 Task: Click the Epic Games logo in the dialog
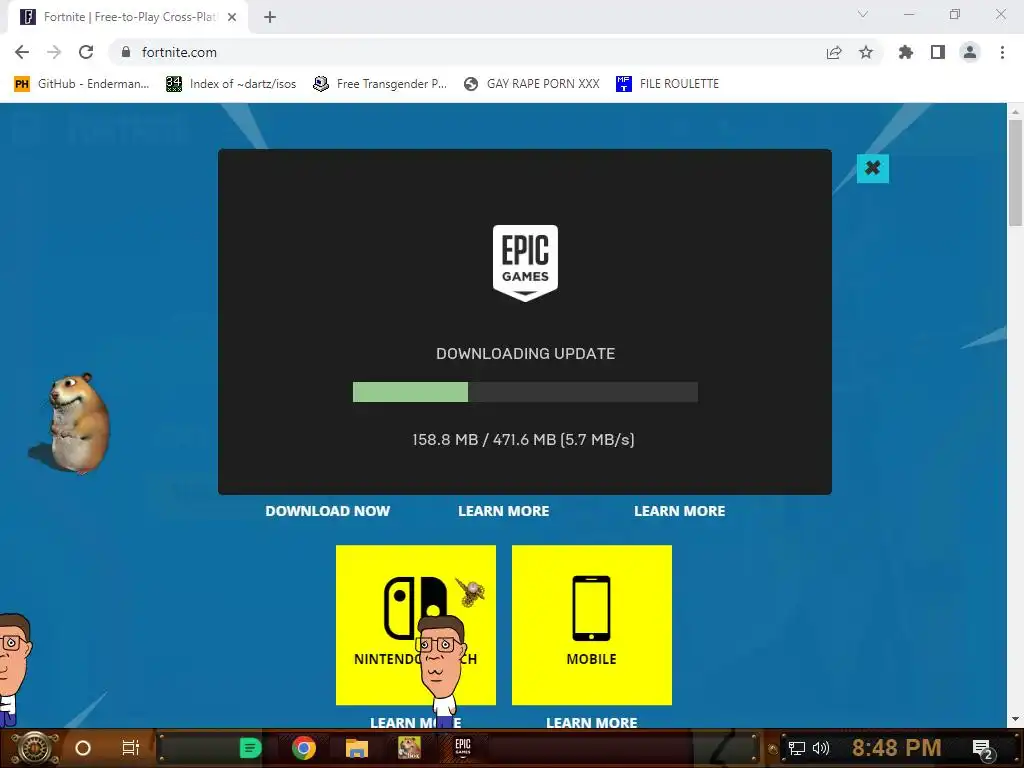525,263
